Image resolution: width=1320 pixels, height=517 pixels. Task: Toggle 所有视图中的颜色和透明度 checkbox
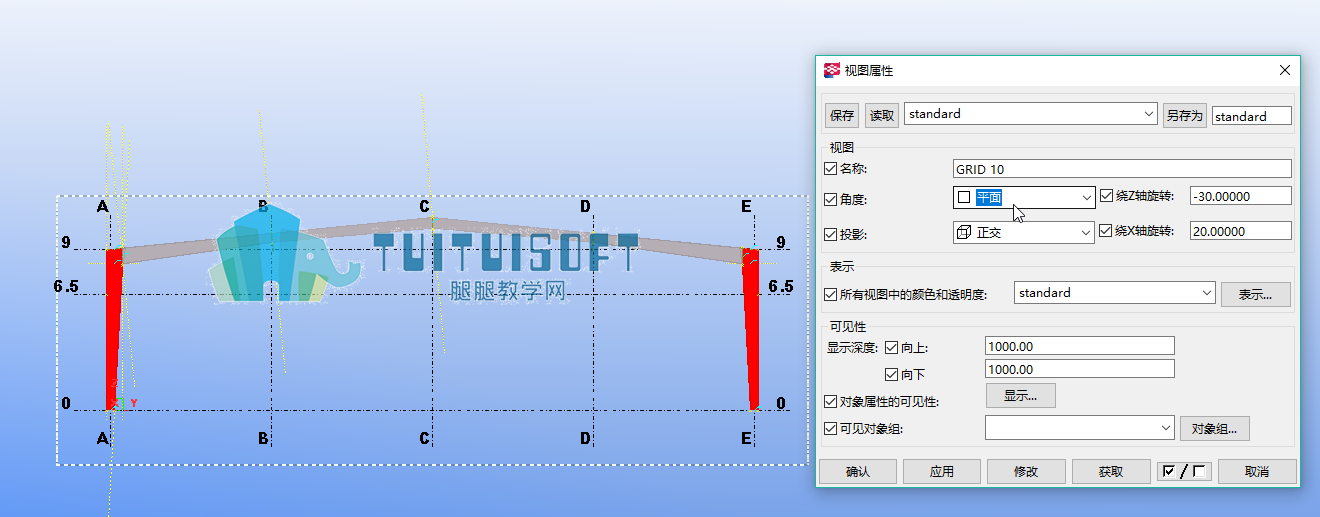coord(830,294)
